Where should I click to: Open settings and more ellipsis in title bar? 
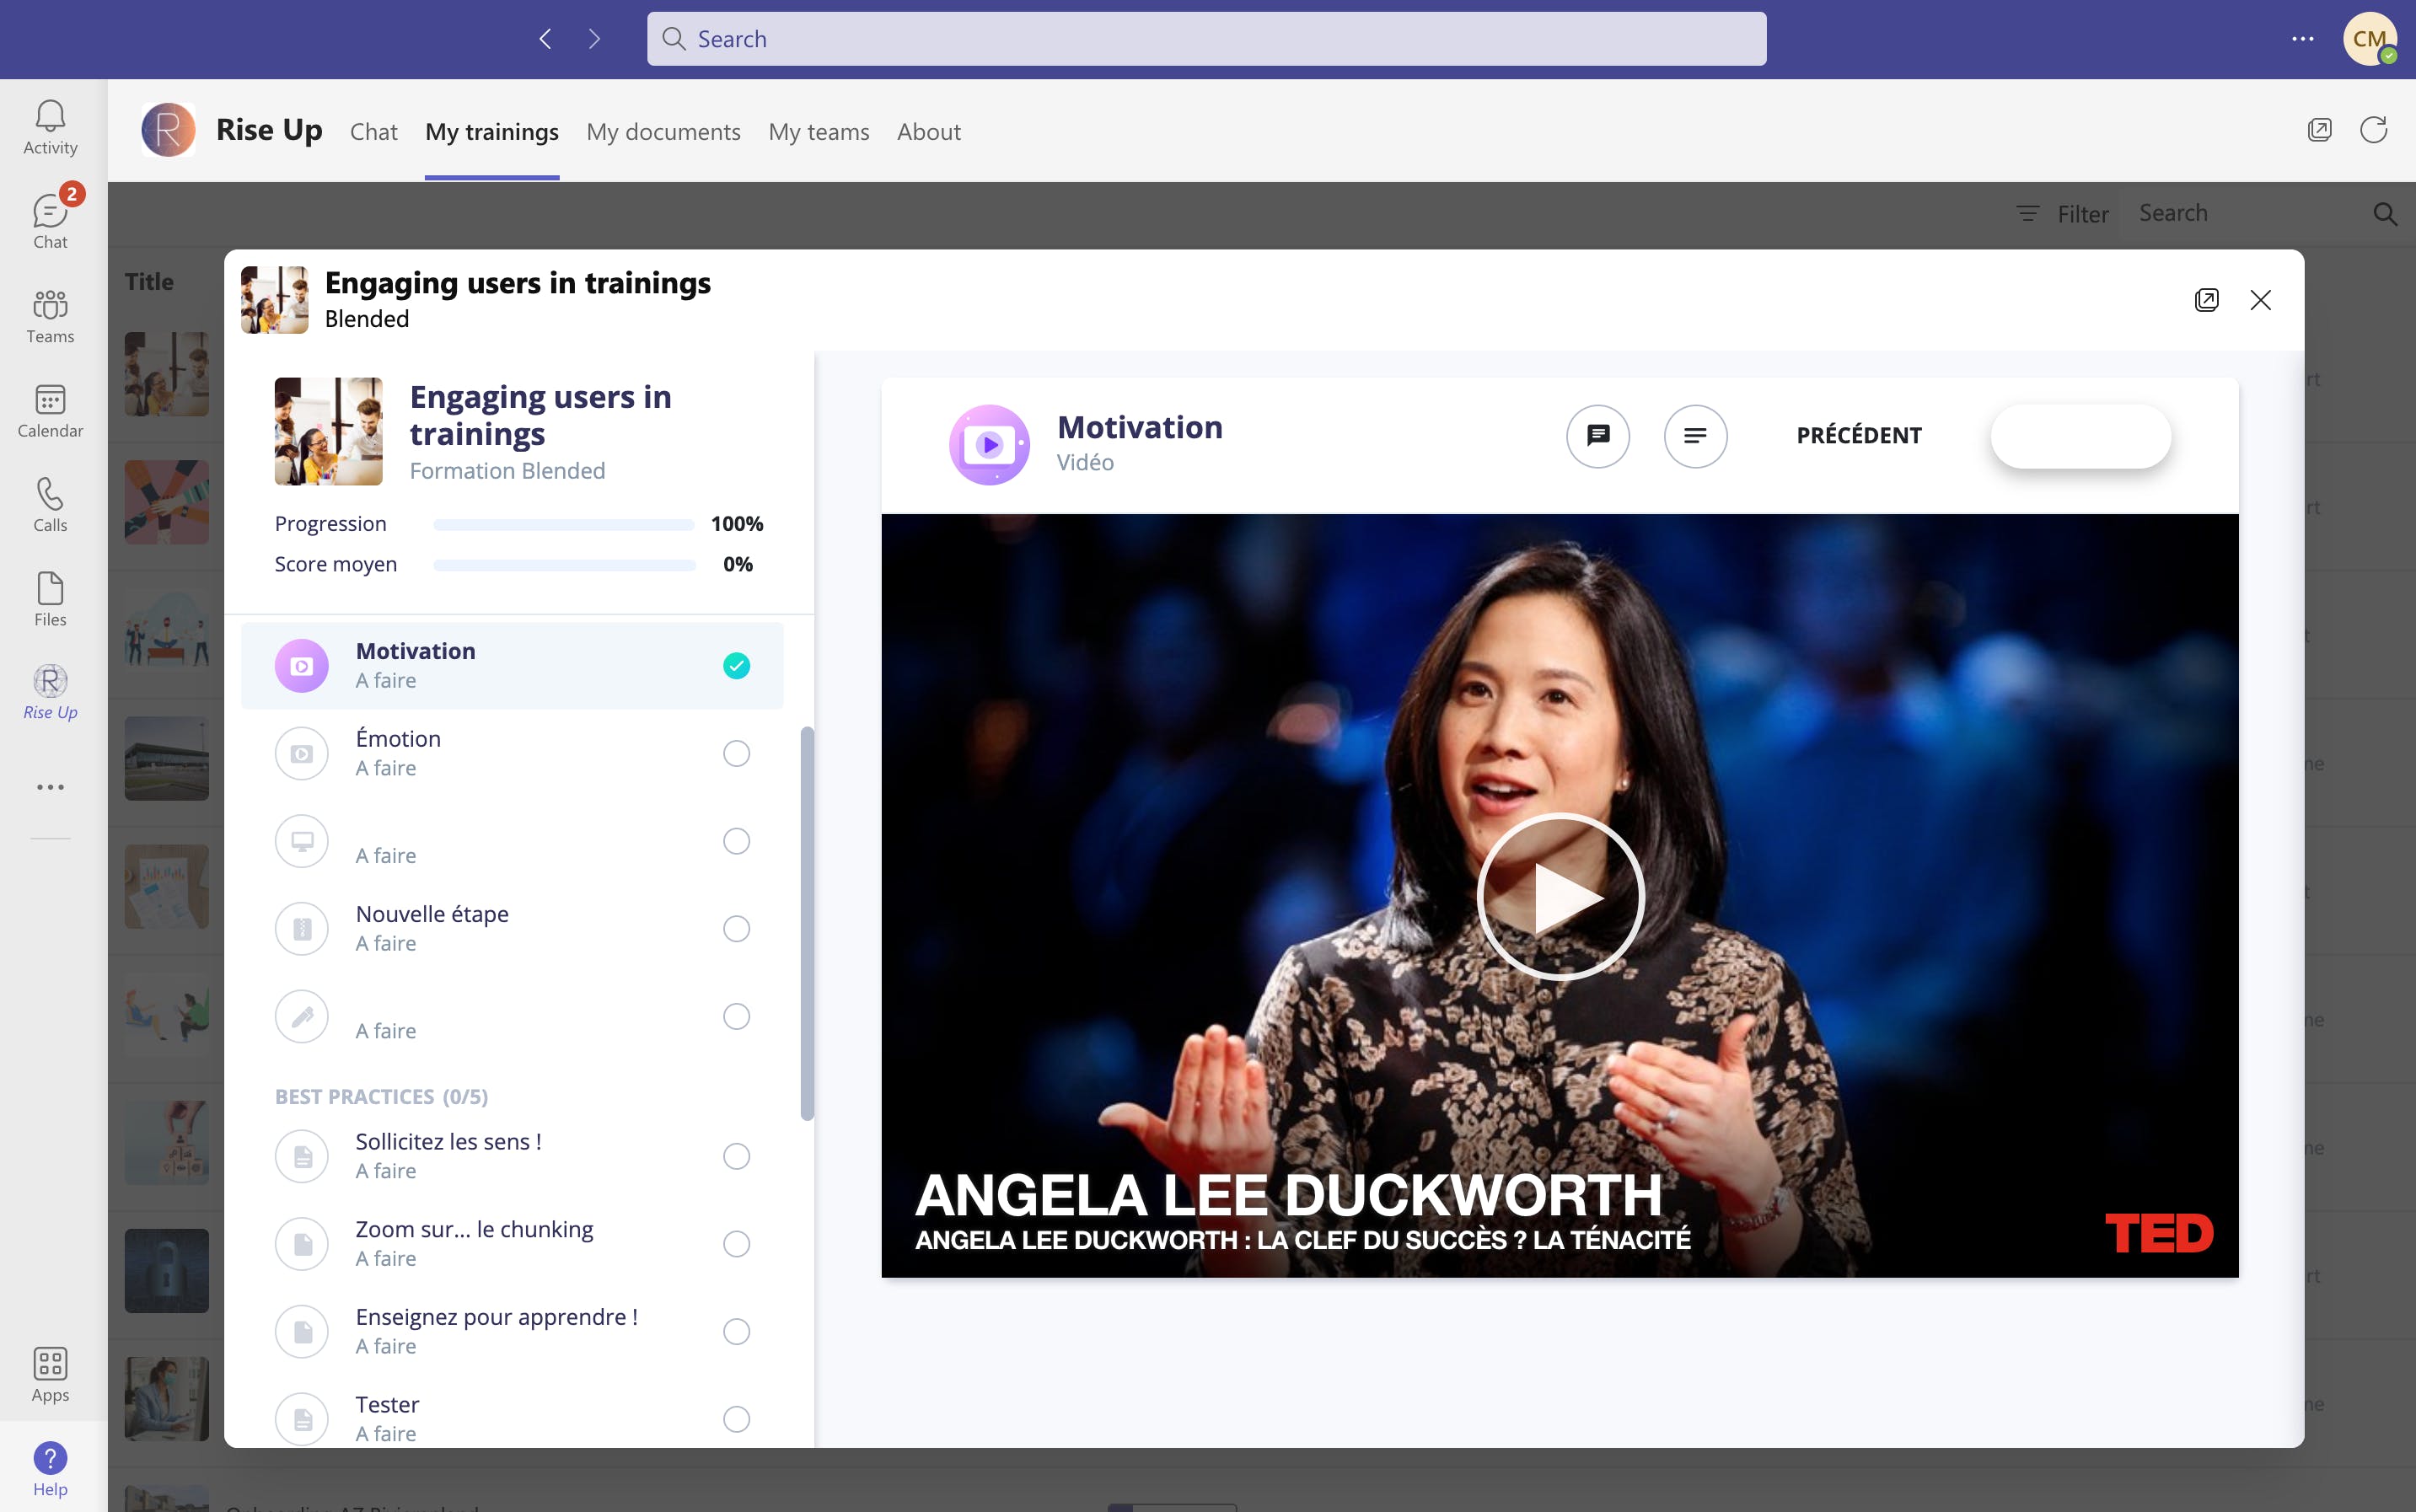(x=2302, y=39)
